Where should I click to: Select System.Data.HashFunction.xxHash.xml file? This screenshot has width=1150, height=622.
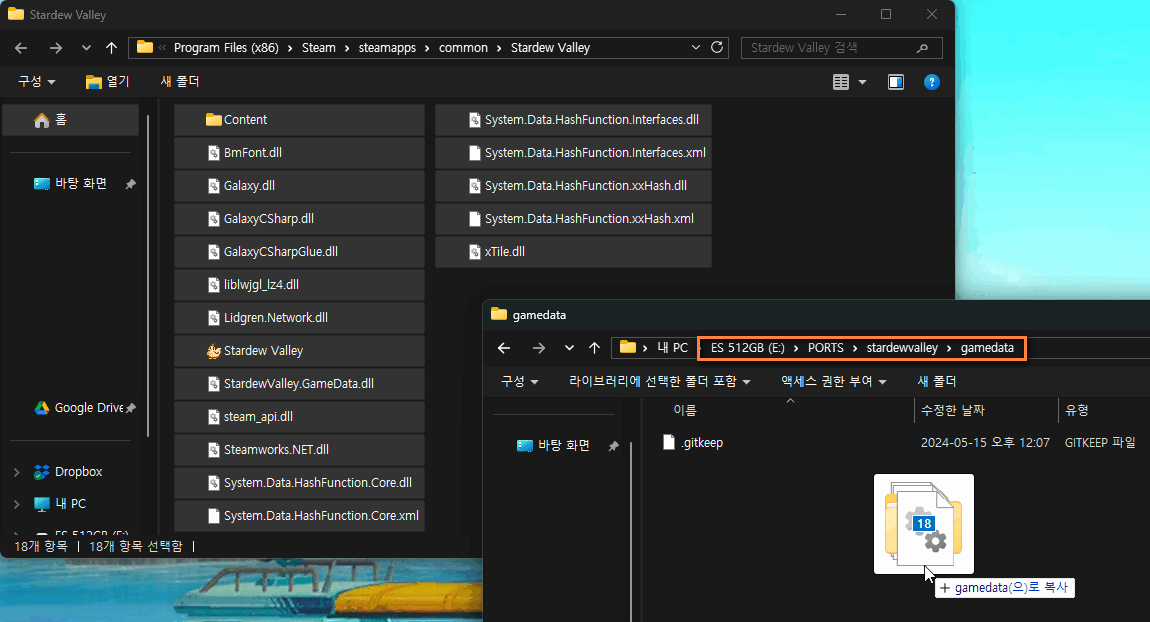pos(574,219)
